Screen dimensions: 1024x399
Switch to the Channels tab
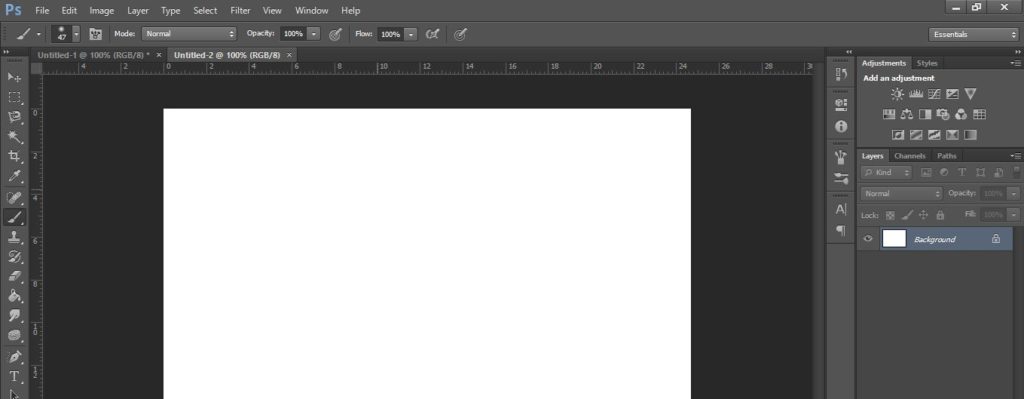point(910,156)
